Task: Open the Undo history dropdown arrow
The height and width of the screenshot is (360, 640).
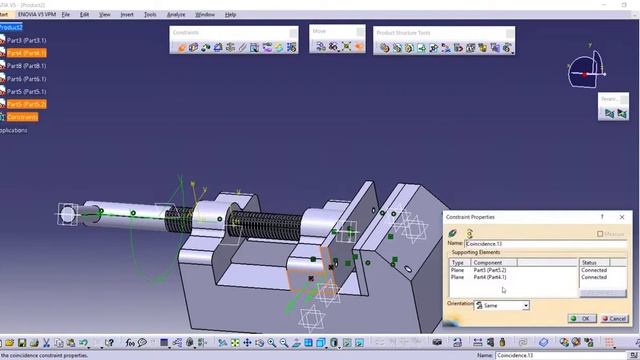Action: point(89,347)
